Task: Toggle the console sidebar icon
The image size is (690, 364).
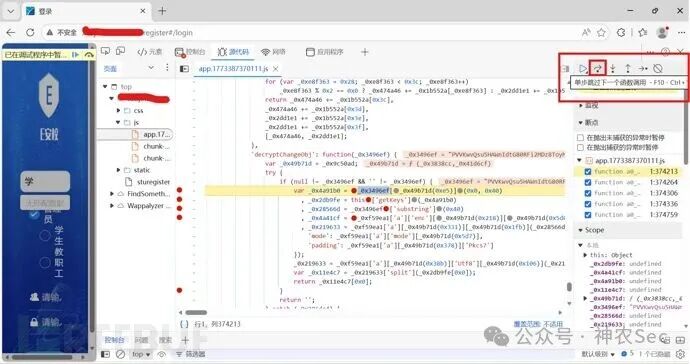Action: point(105,354)
